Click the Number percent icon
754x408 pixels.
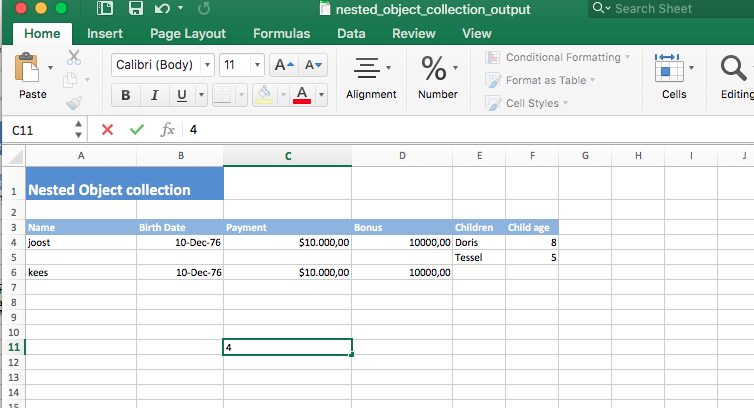(434, 68)
